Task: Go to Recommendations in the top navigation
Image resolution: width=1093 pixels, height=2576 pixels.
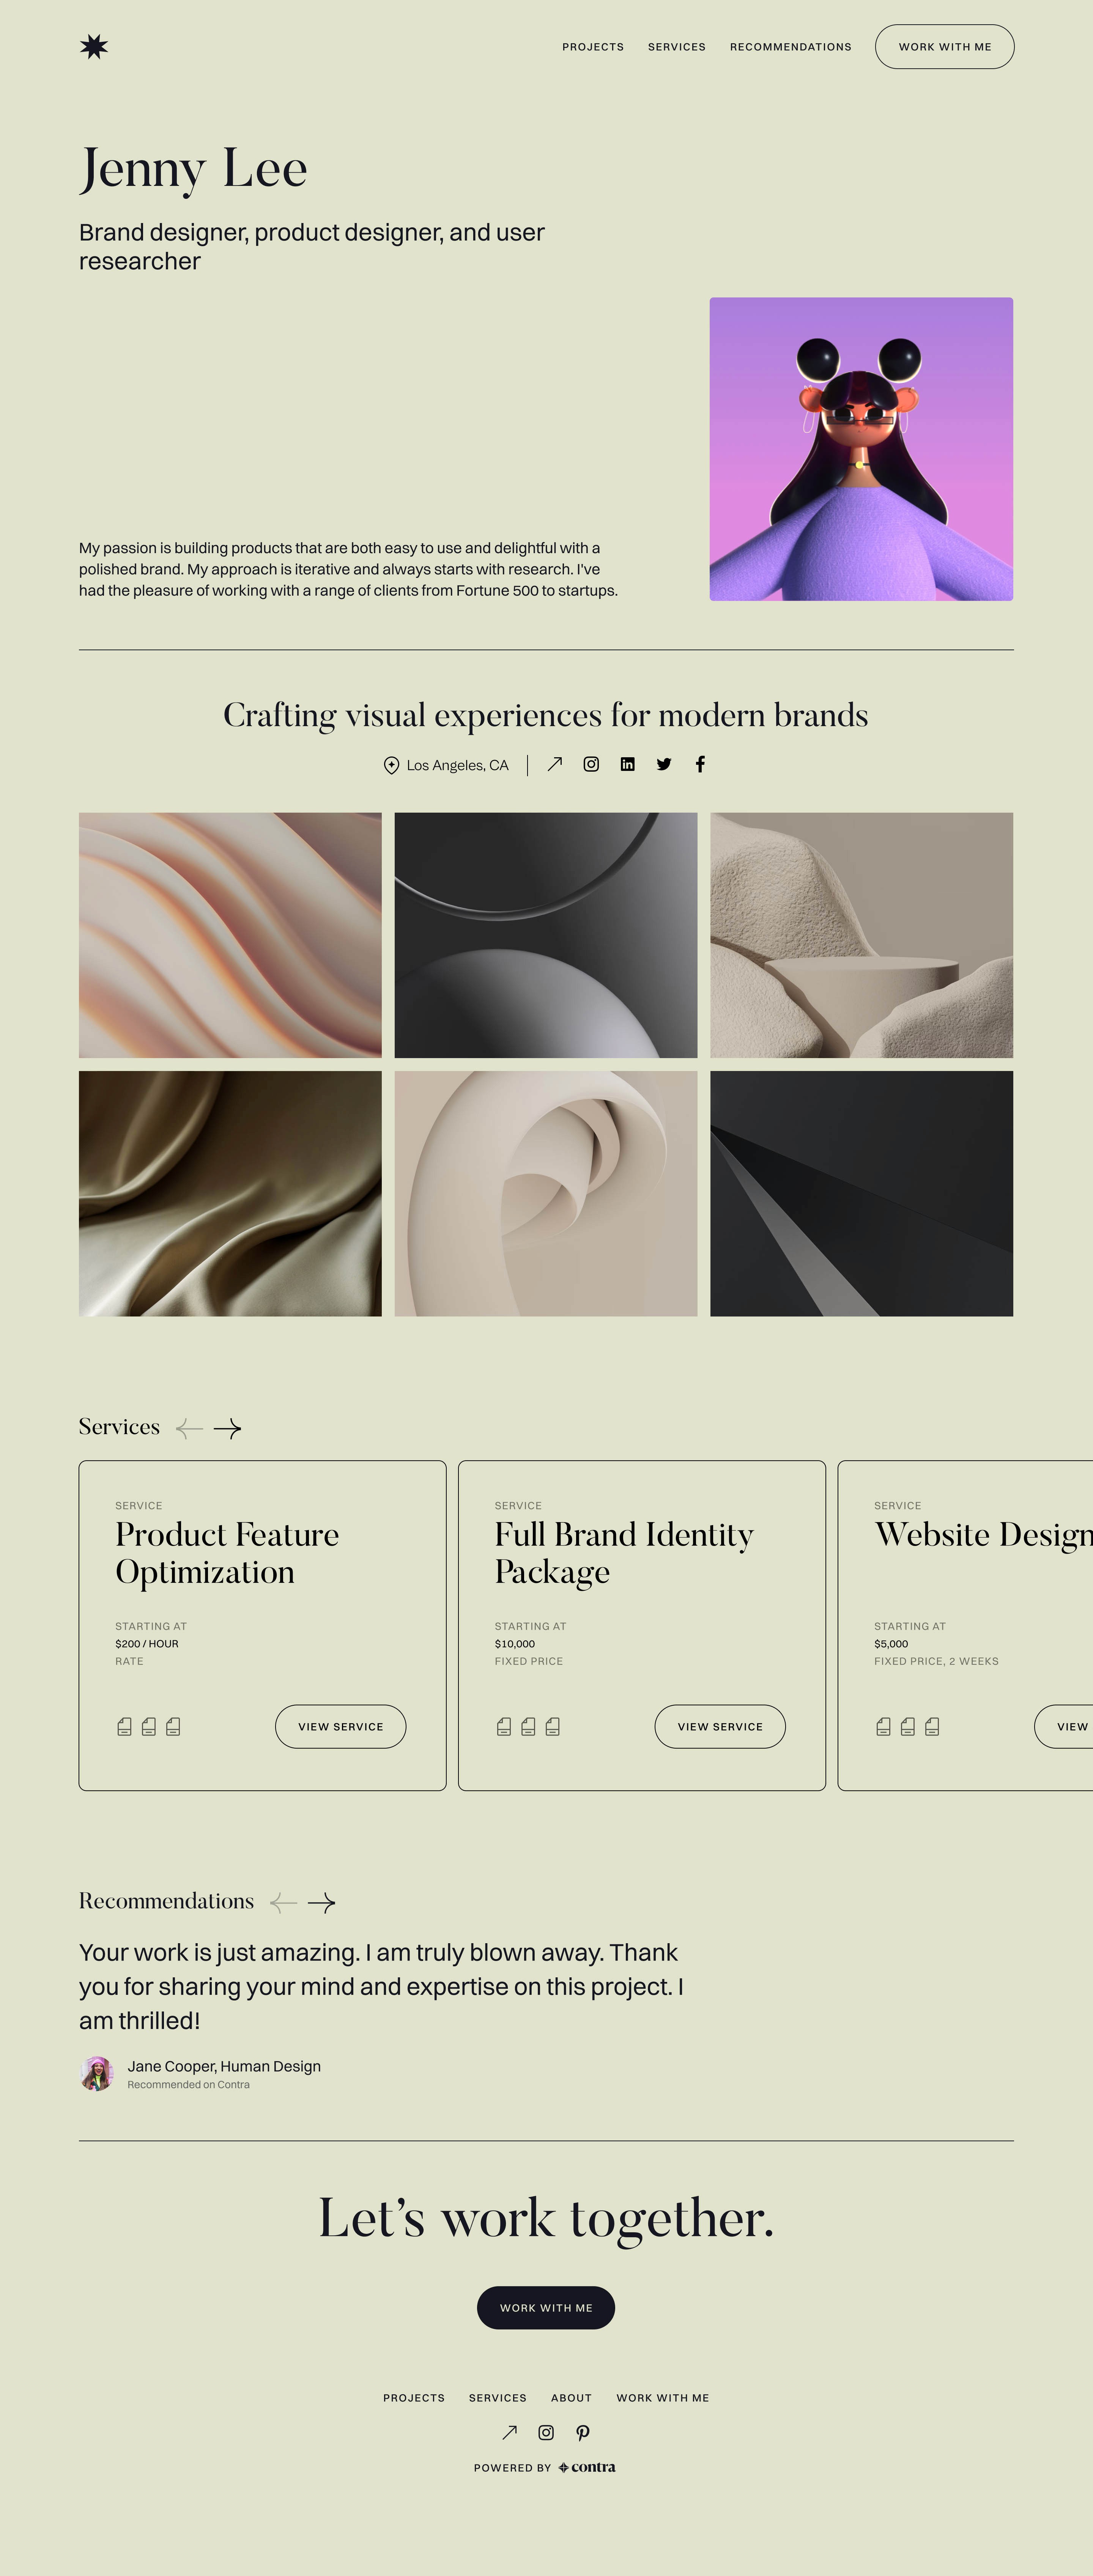Action: coord(790,47)
